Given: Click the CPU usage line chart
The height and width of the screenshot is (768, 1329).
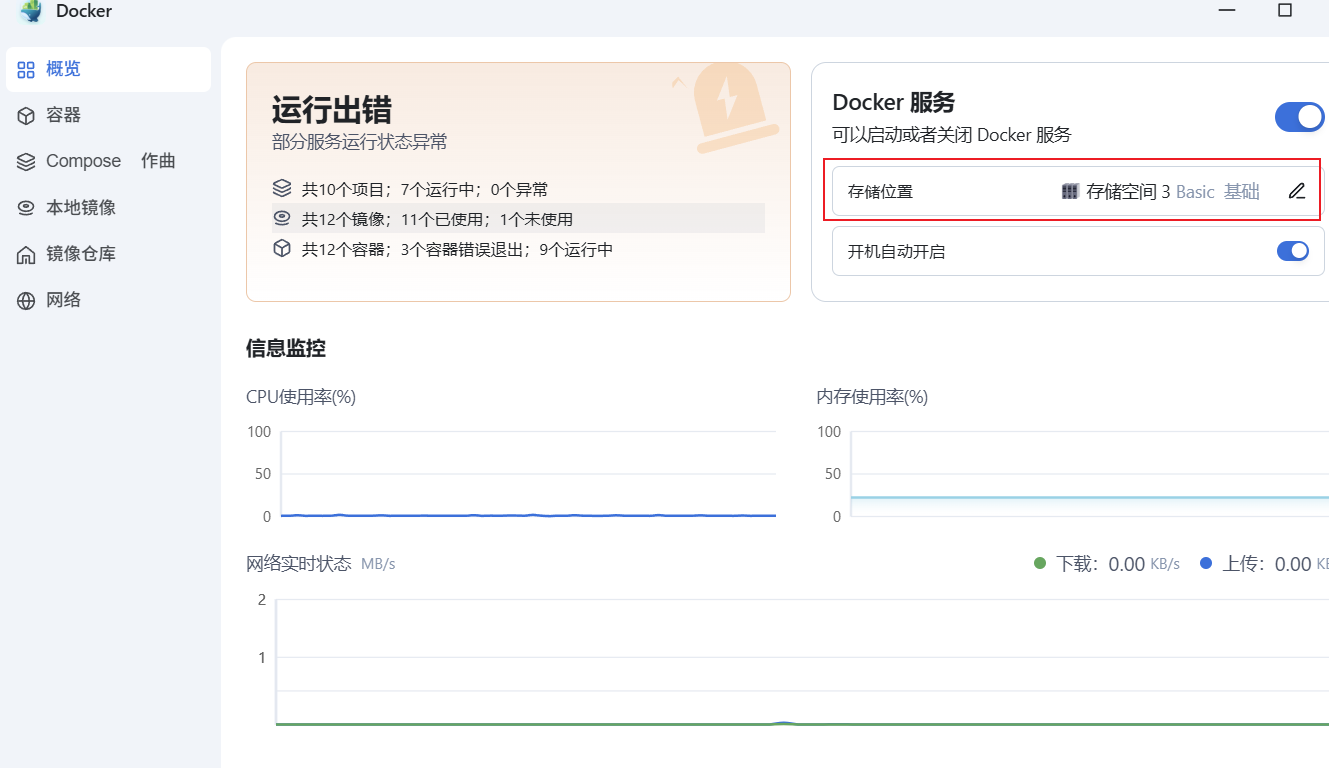Looking at the screenshot, I should (x=511, y=474).
